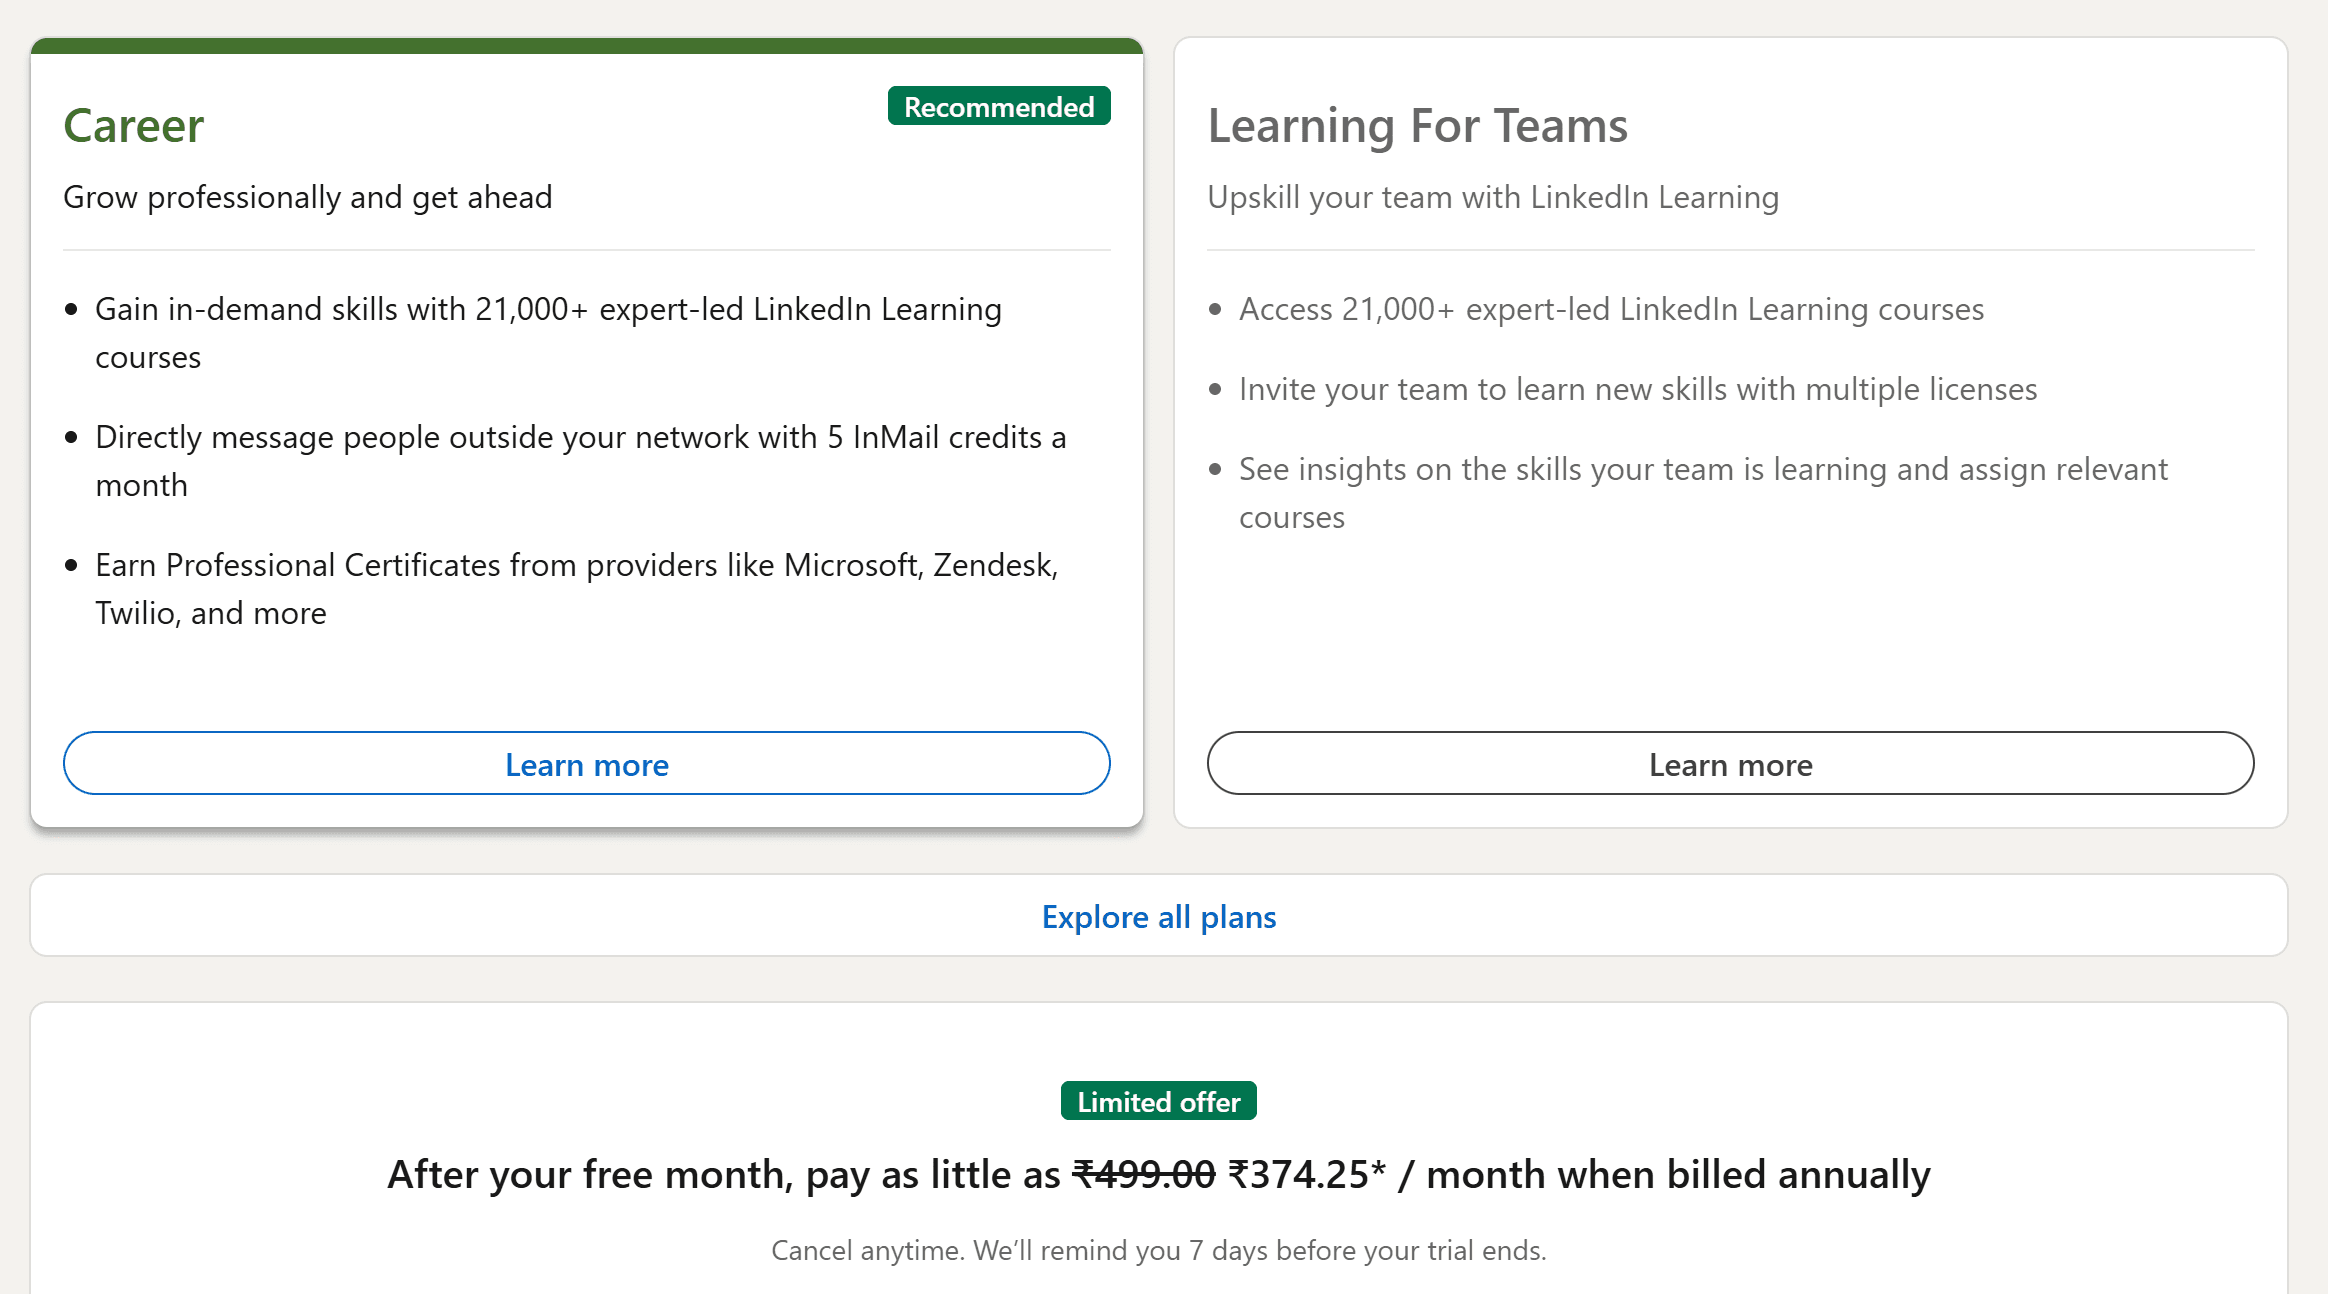Image resolution: width=2328 pixels, height=1294 pixels.
Task: Select the Learning For Teams heading
Action: click(1417, 124)
